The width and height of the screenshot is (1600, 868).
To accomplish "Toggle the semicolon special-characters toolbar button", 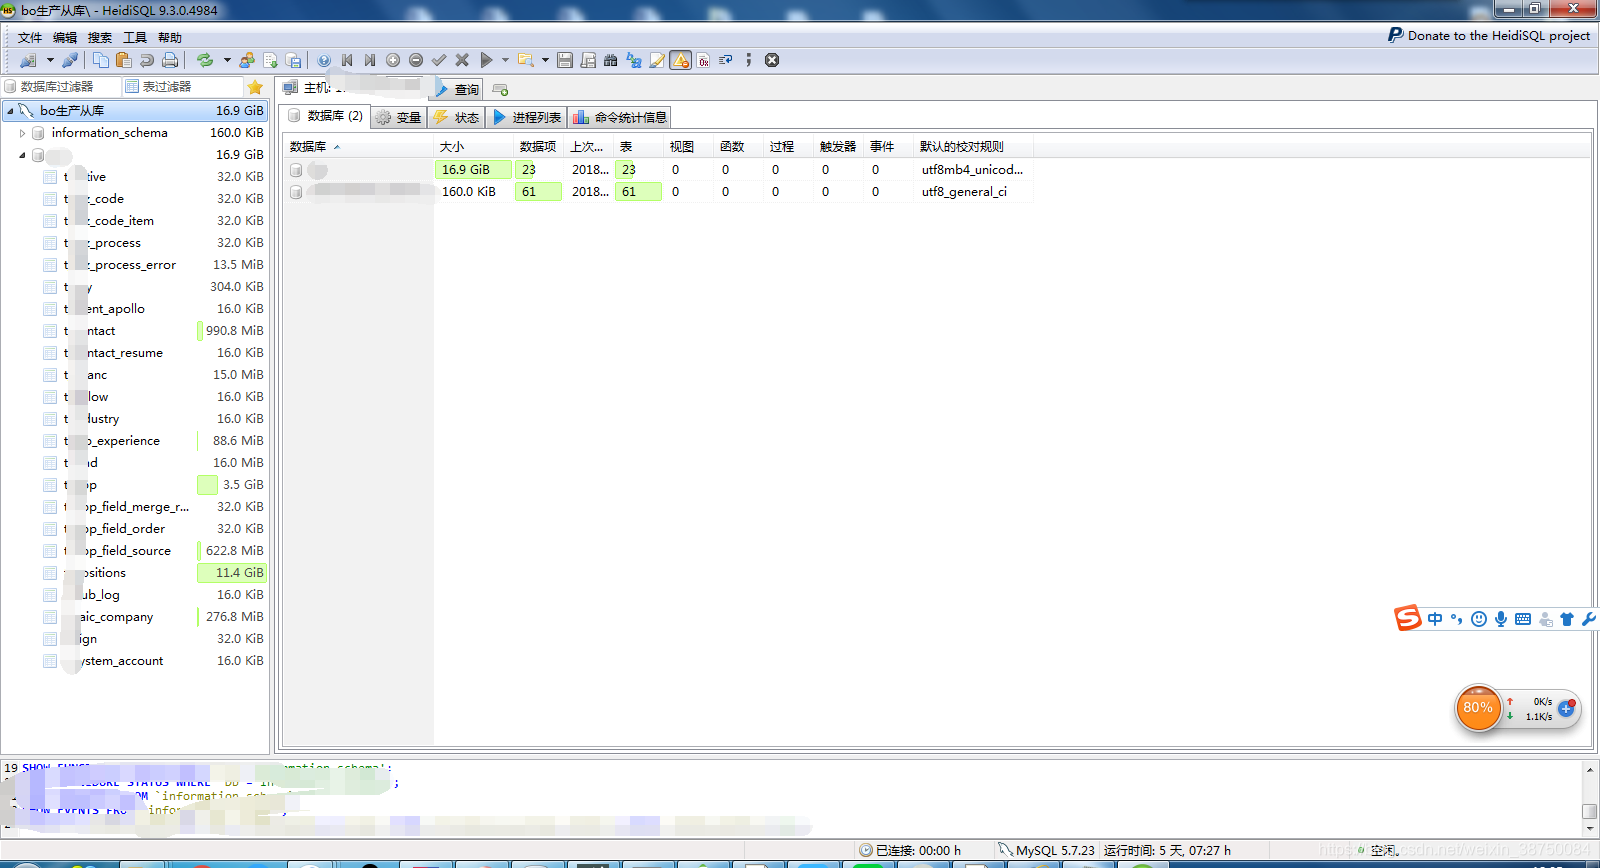I will click(748, 60).
